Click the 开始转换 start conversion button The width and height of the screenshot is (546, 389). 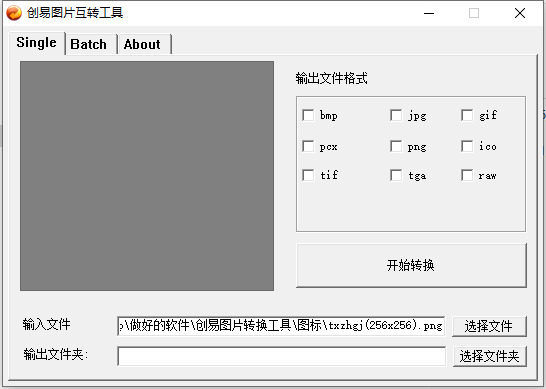pyautogui.click(x=411, y=265)
